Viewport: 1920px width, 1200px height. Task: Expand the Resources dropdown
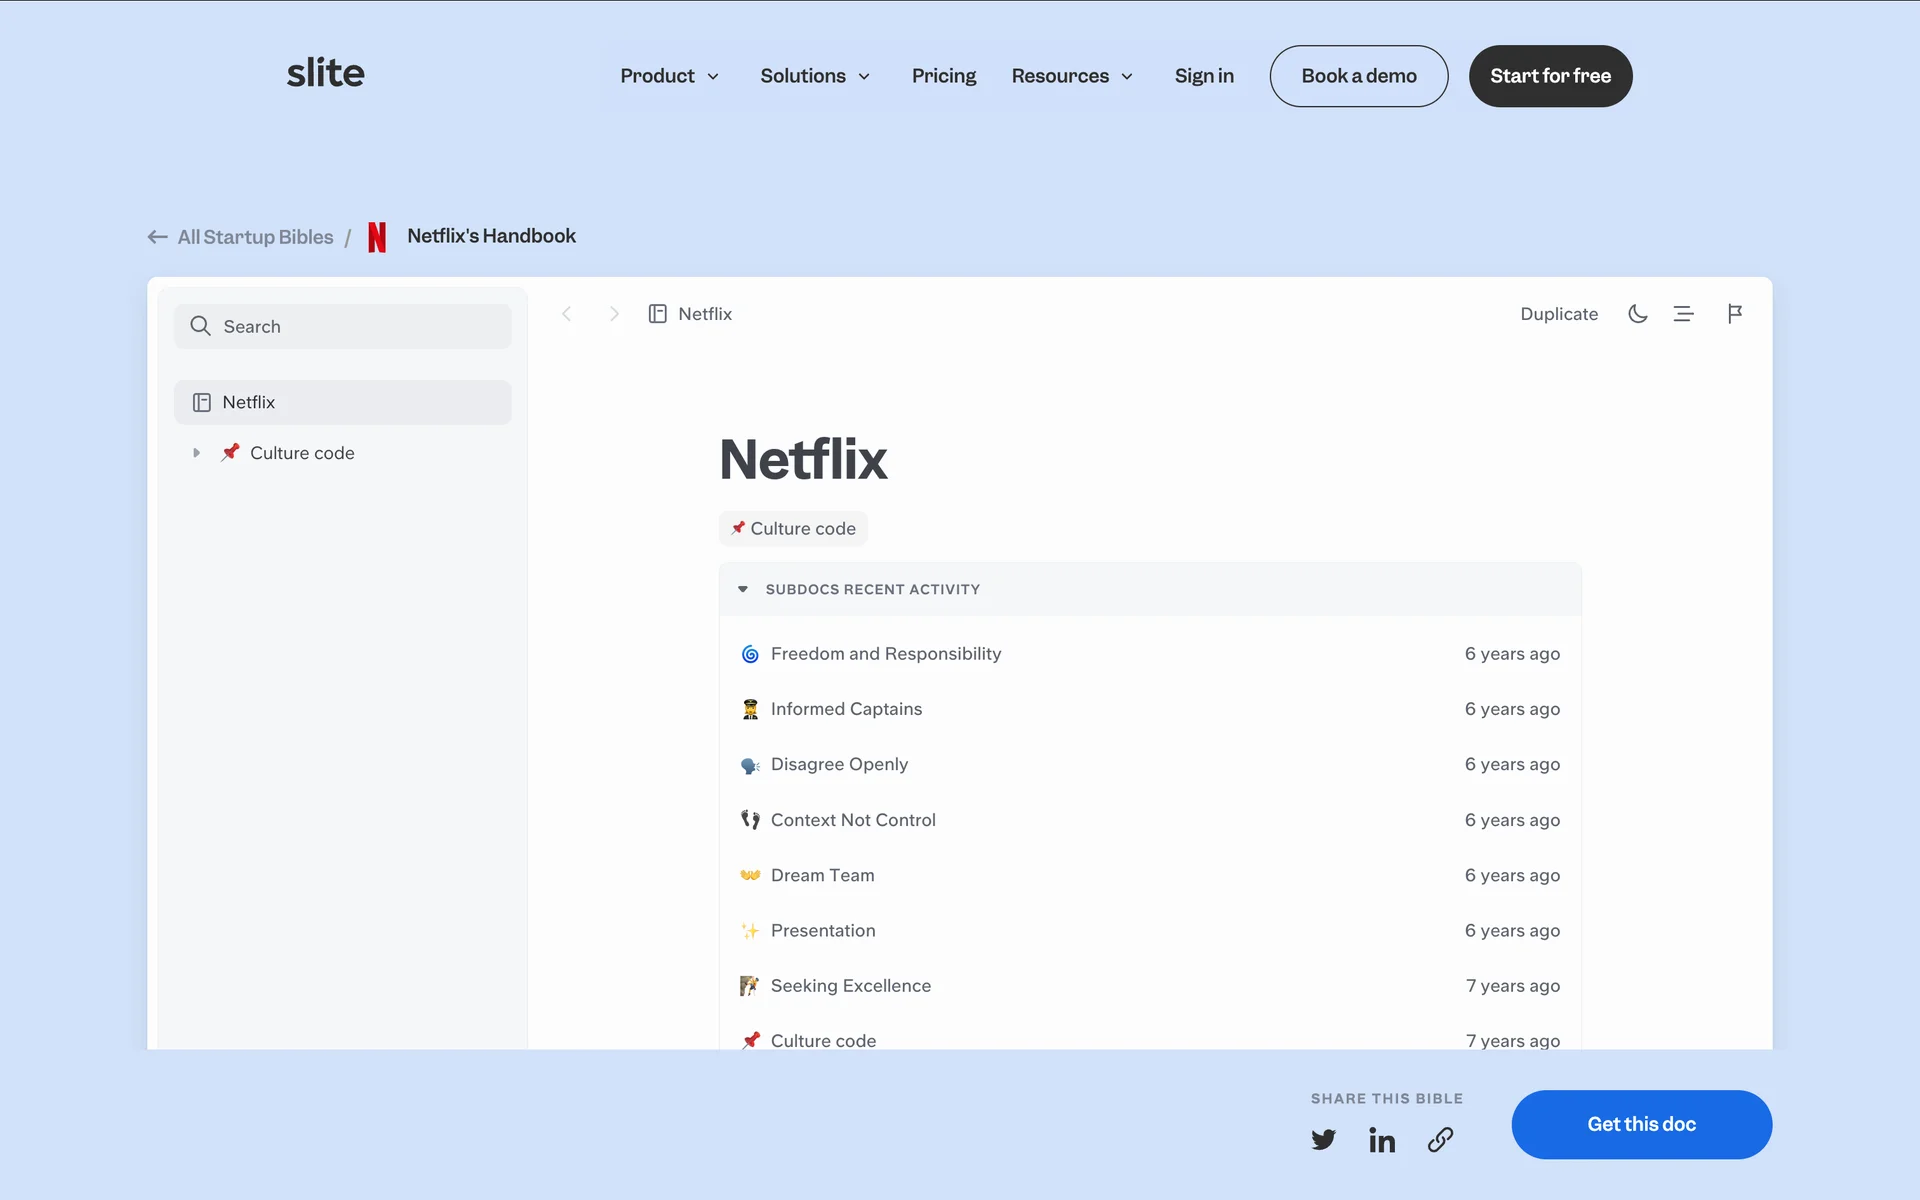(x=1072, y=76)
